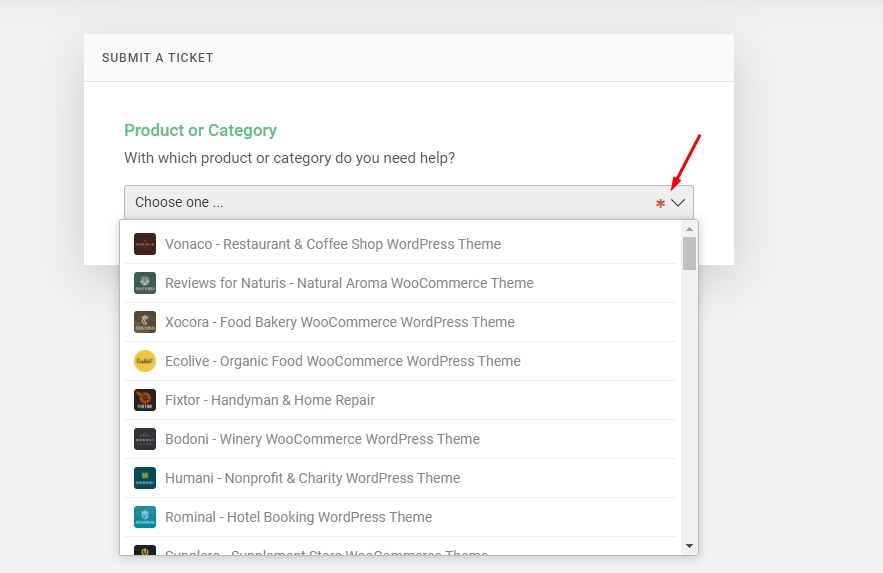Click the Bodoni winery logo icon
The image size is (883, 573).
click(x=145, y=439)
